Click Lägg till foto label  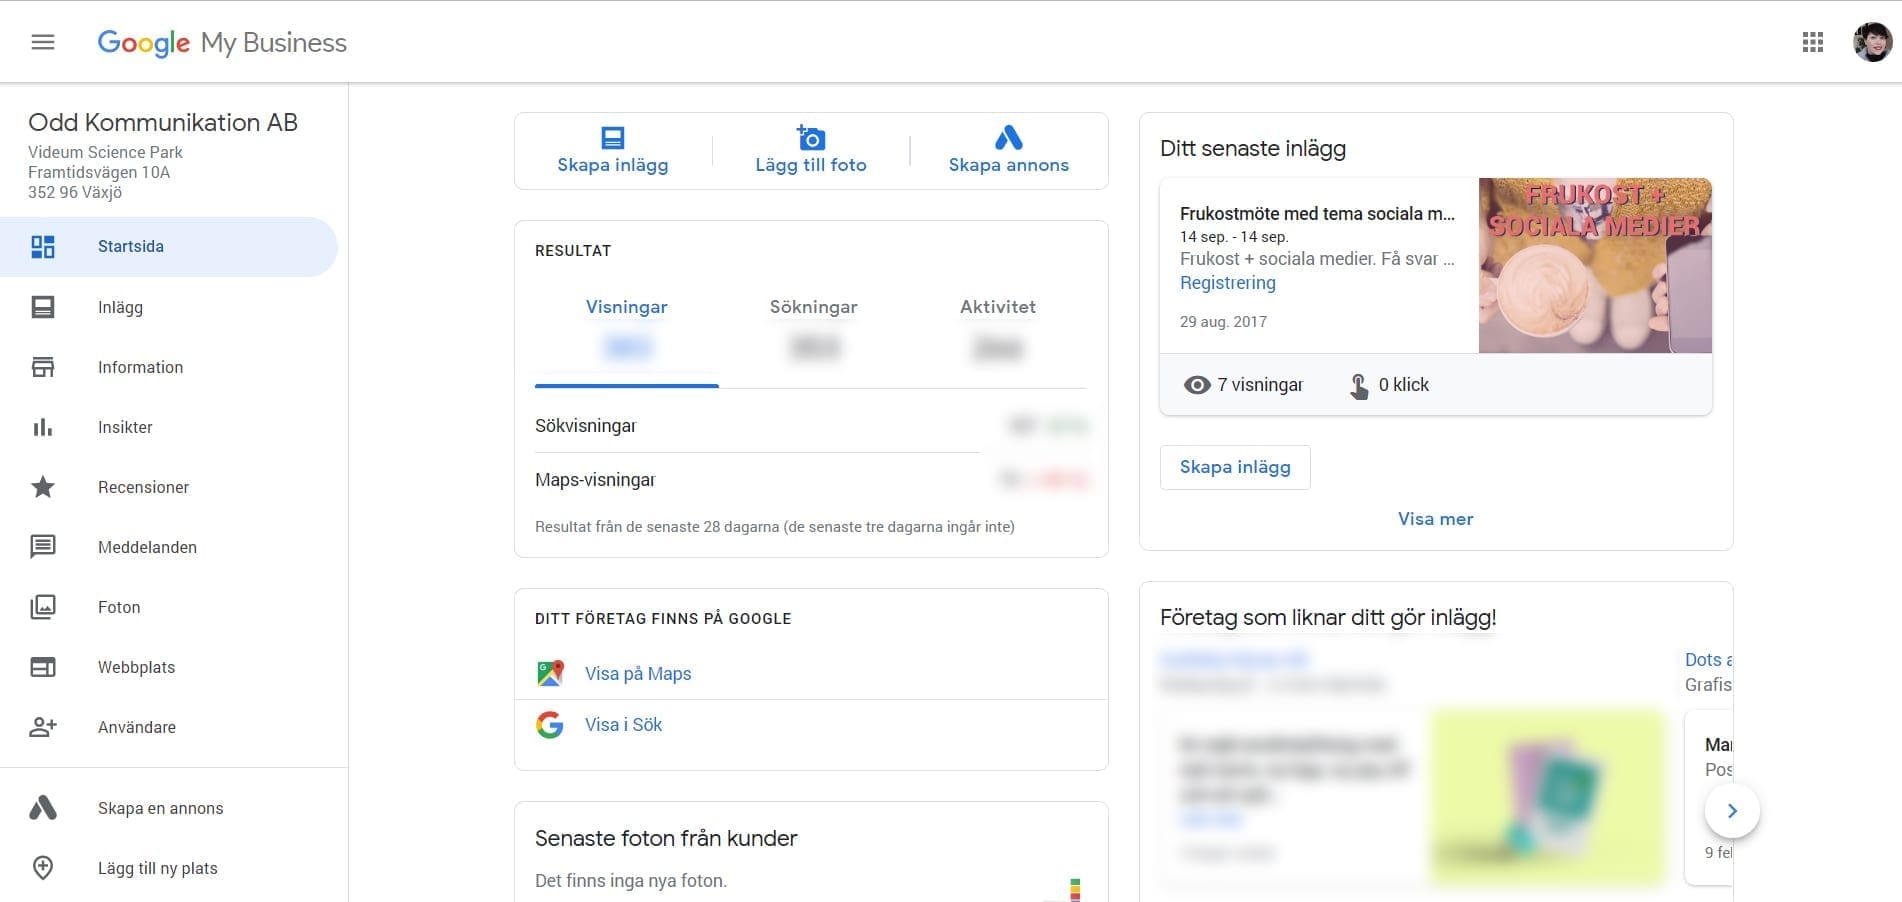[x=811, y=165]
